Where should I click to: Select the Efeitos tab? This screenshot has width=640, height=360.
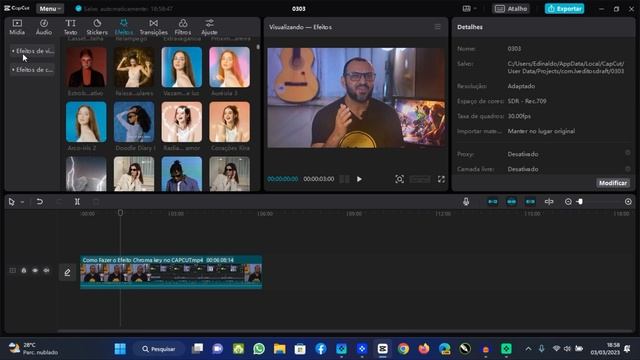[124, 27]
